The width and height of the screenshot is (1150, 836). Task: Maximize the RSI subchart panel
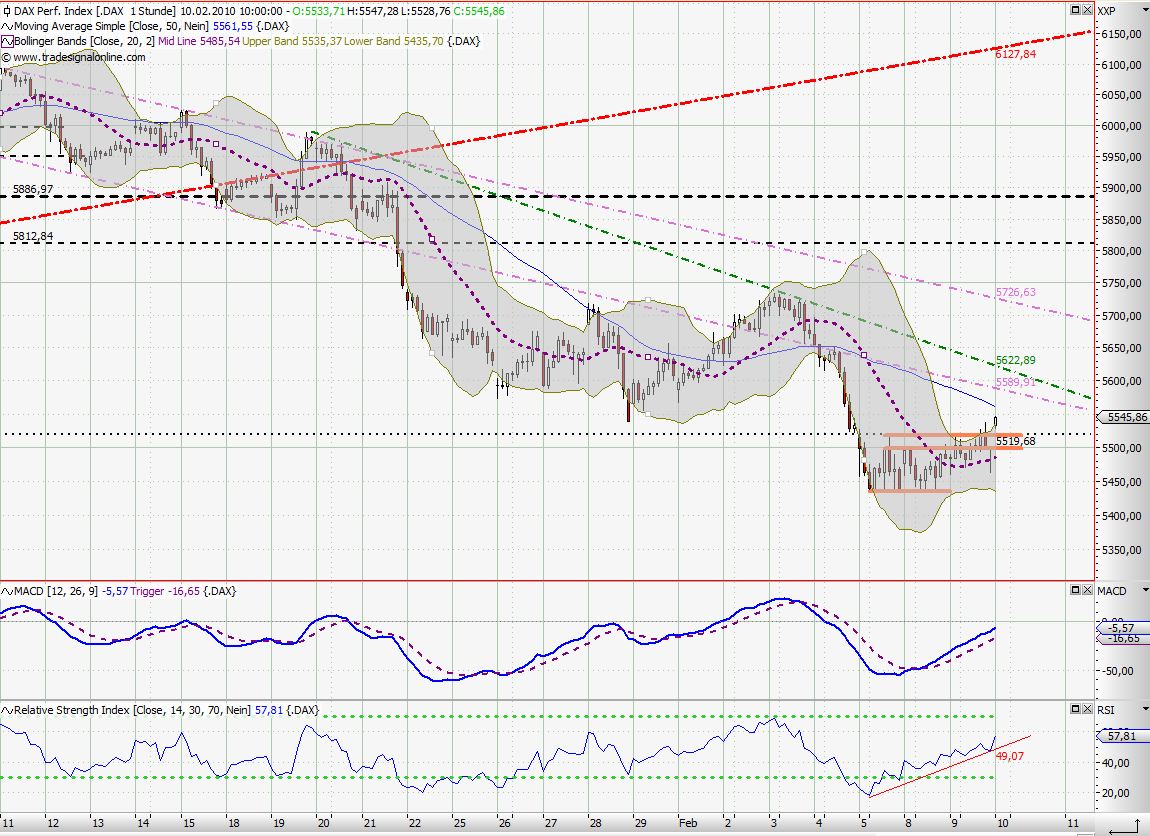[1077, 708]
